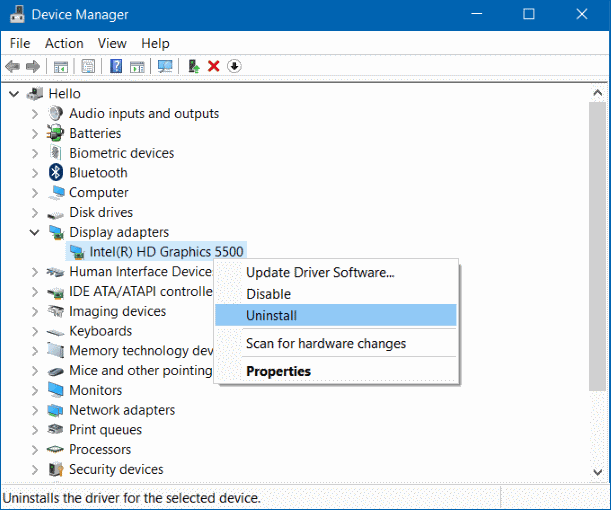Screen dimensions: 611x510
Task: Collapse the Display adapters category
Action: click(35, 232)
